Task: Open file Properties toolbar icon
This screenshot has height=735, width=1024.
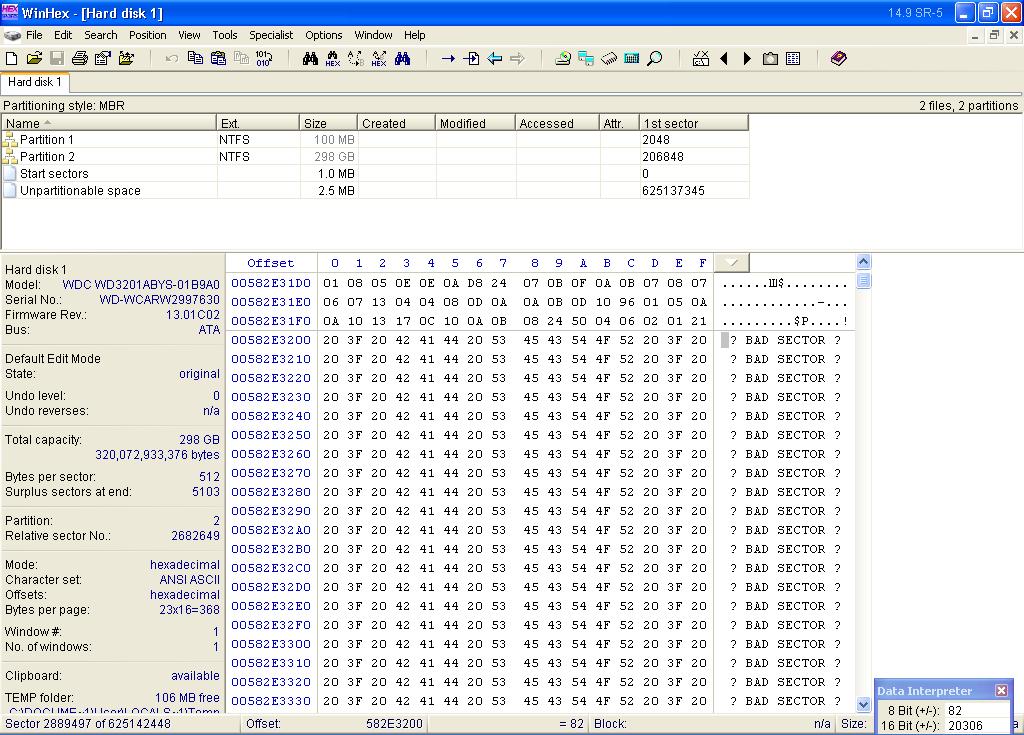Action: click(x=103, y=59)
